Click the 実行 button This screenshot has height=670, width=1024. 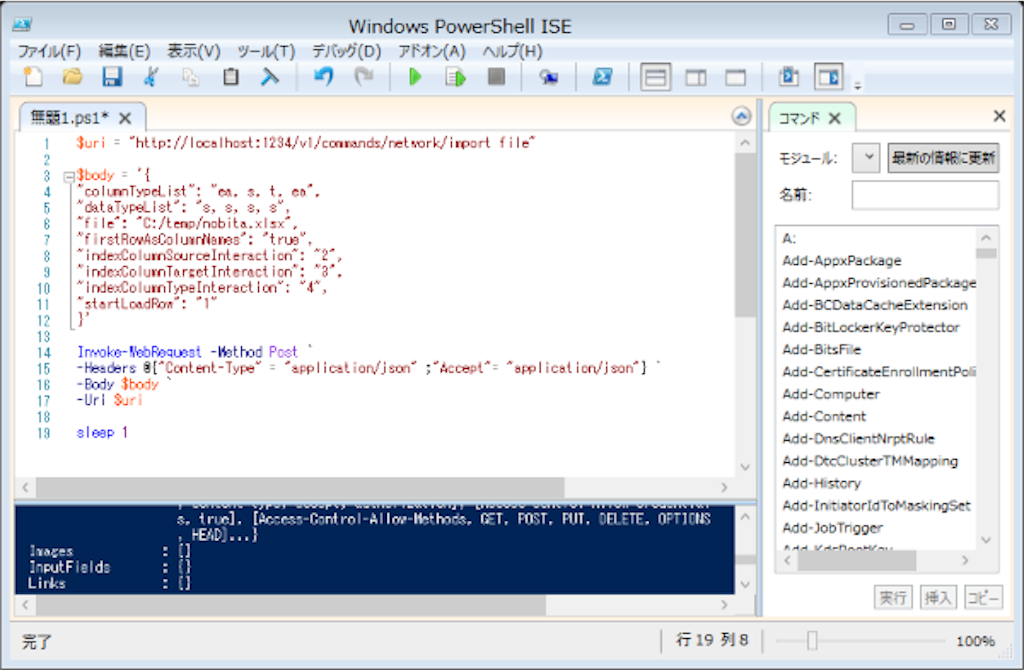(x=893, y=597)
